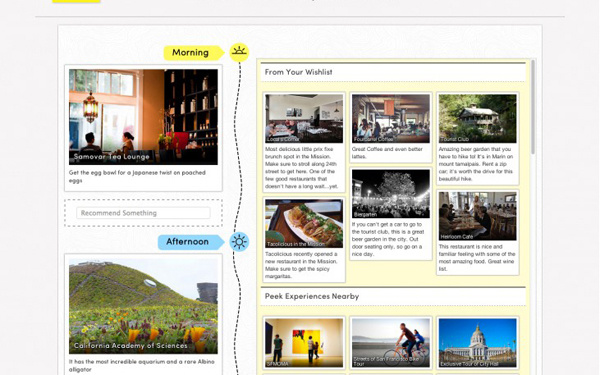Click the 'Great Coffee and even better lattes' text
The image size is (600, 375).
387,153
